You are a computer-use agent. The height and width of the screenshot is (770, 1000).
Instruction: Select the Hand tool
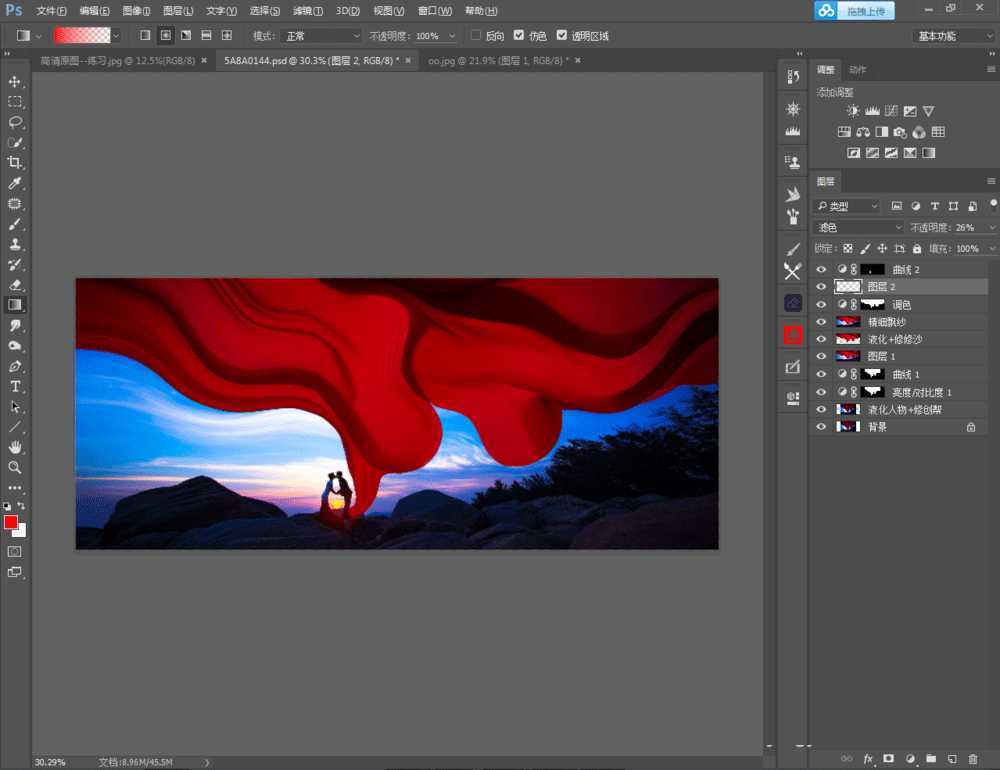coord(15,447)
